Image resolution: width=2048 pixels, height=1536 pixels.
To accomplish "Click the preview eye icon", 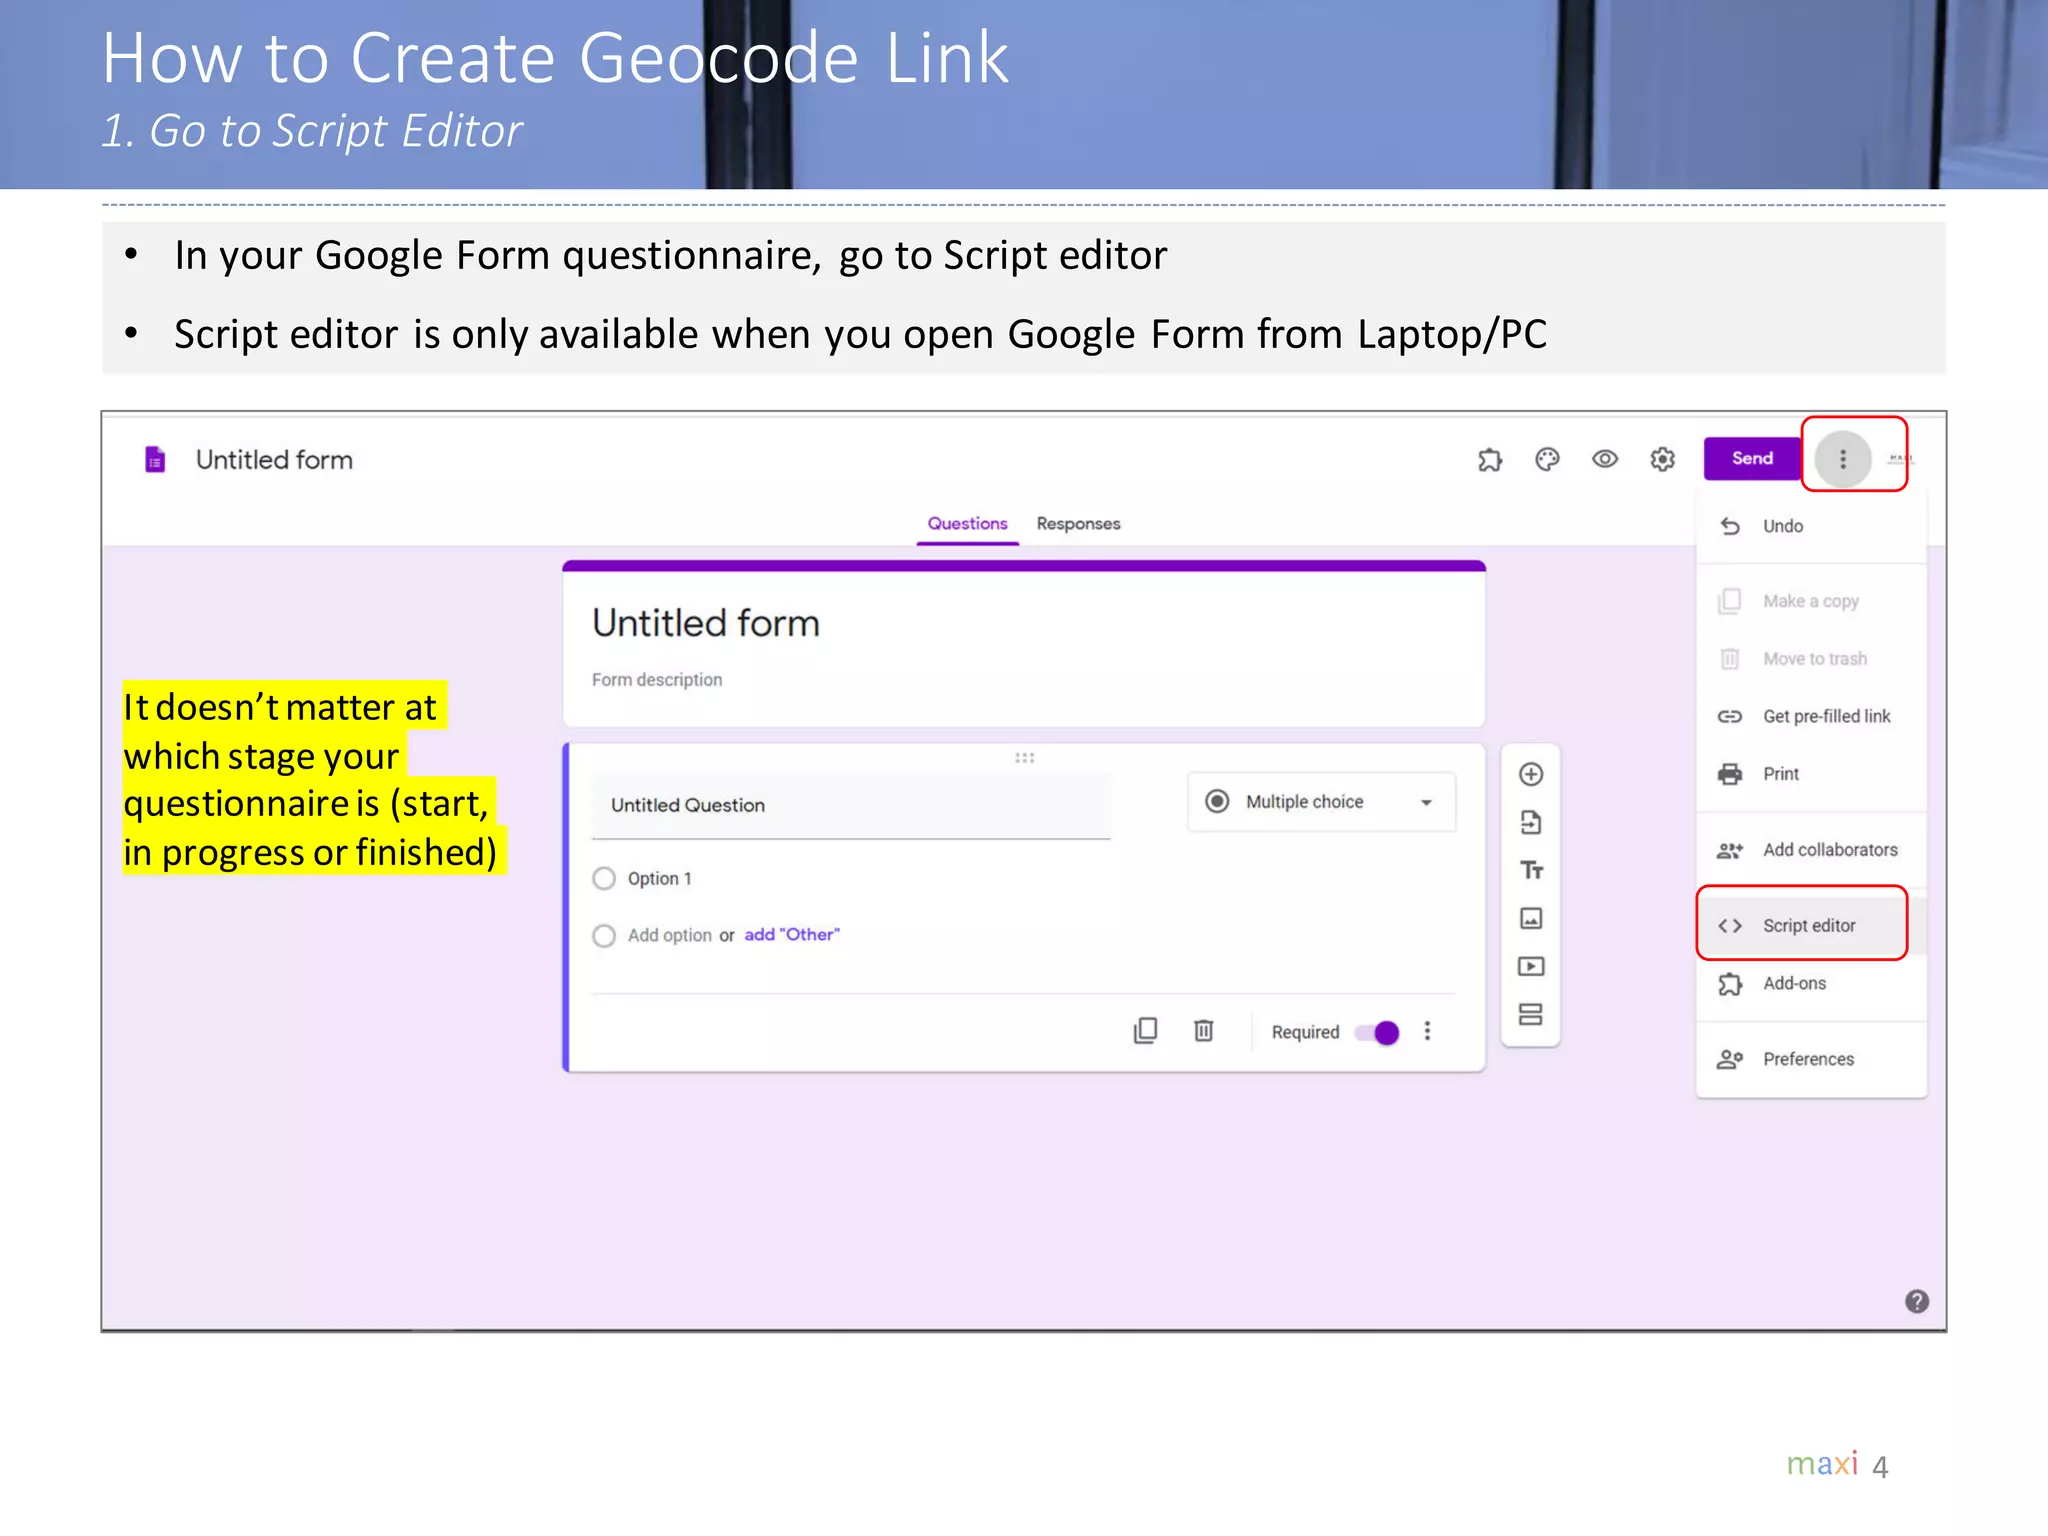I will pyautogui.click(x=1605, y=459).
